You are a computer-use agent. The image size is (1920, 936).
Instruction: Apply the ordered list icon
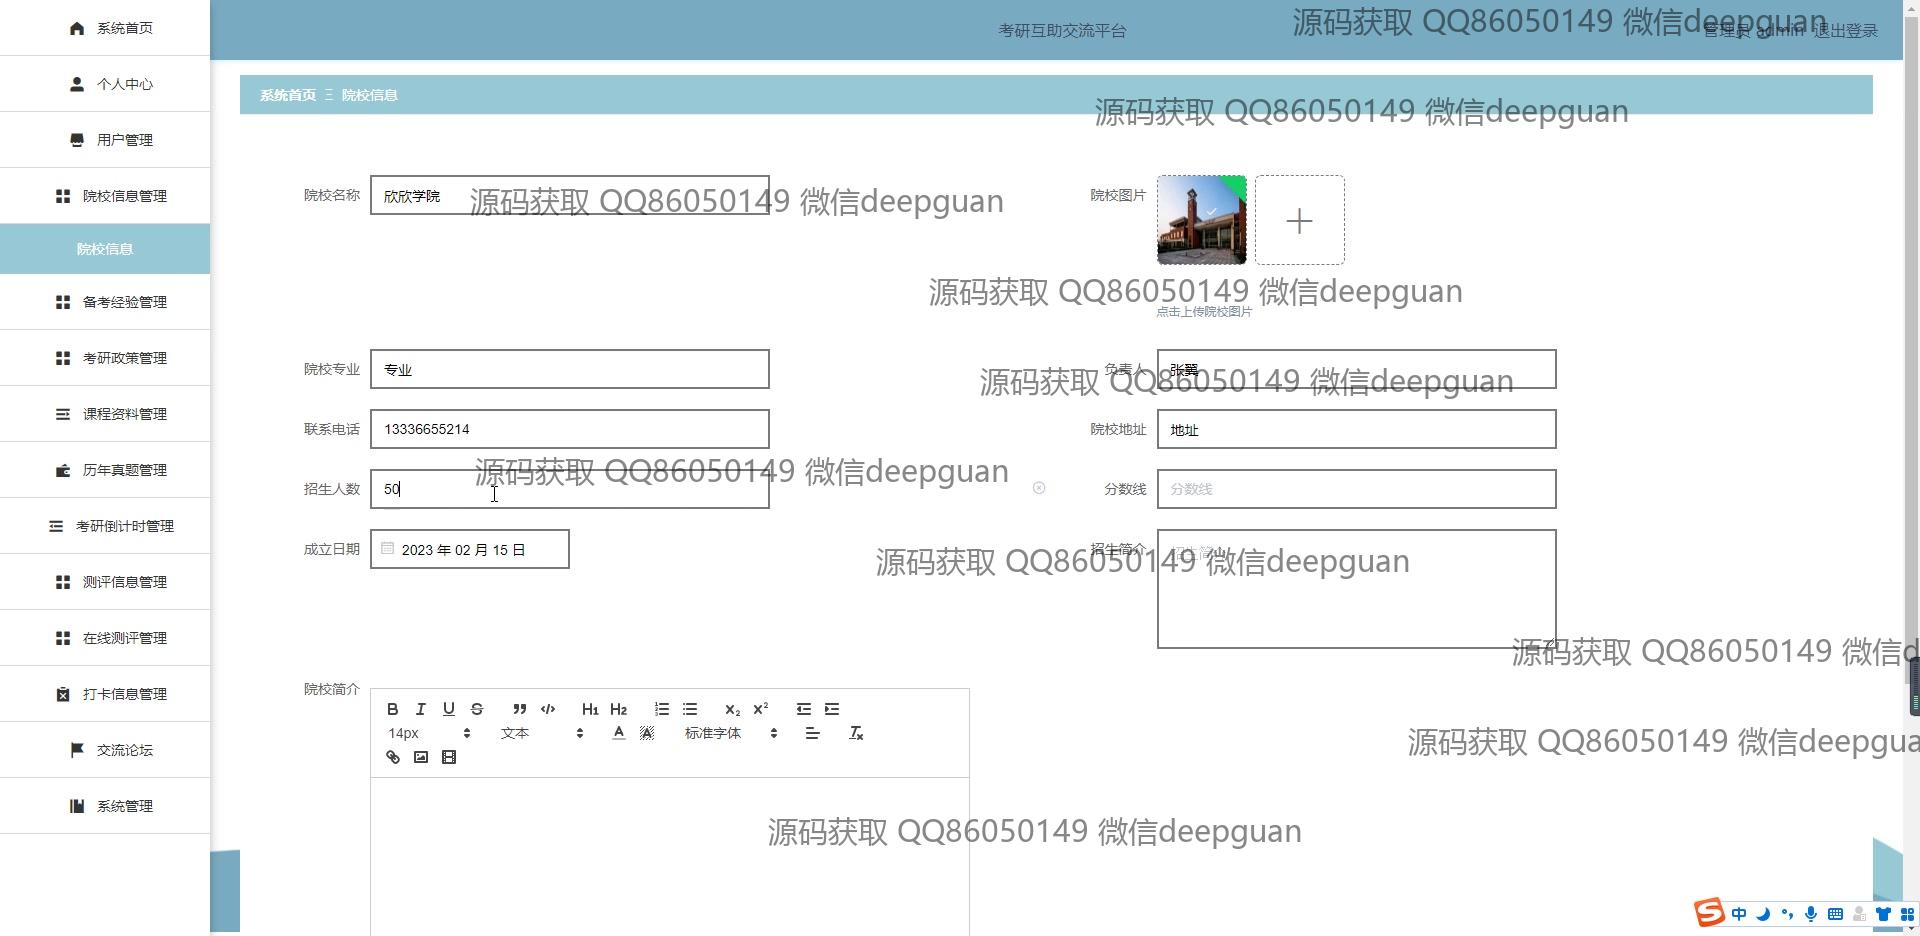[x=662, y=709]
